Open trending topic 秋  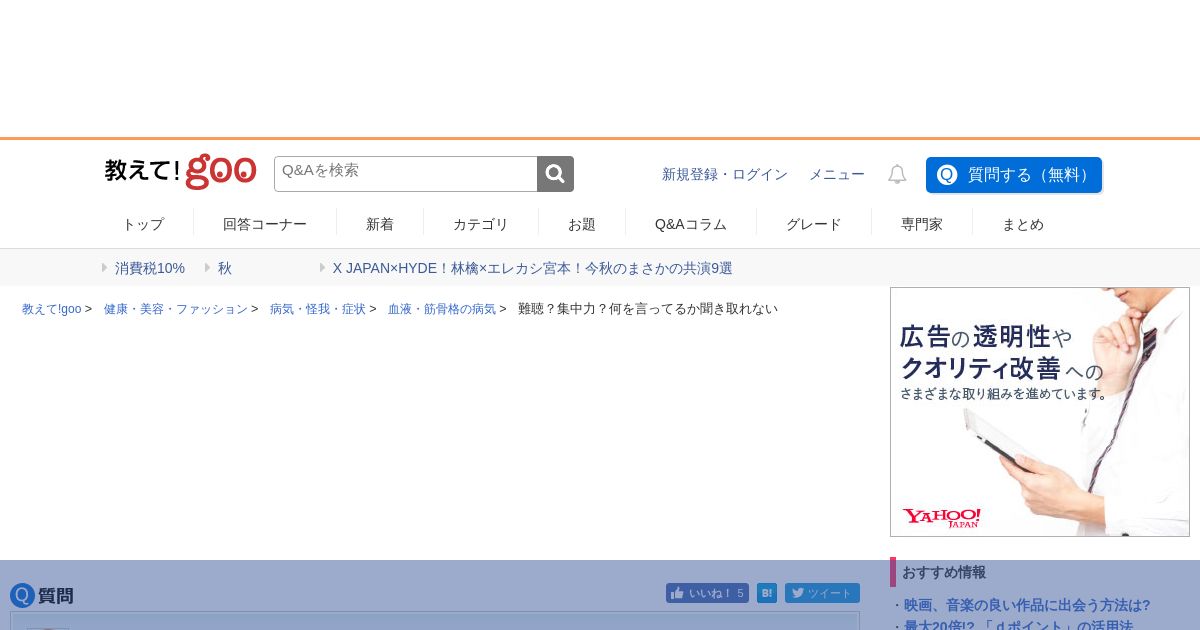click(x=225, y=268)
